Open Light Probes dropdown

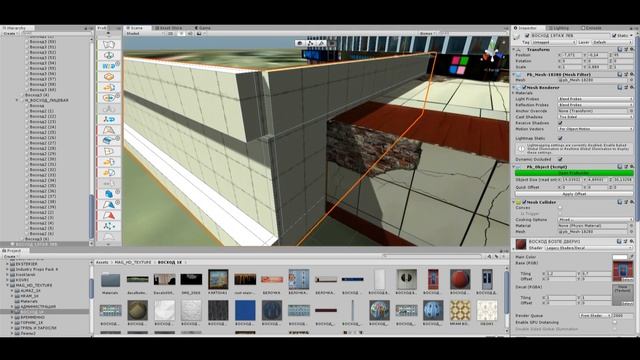tap(595, 99)
